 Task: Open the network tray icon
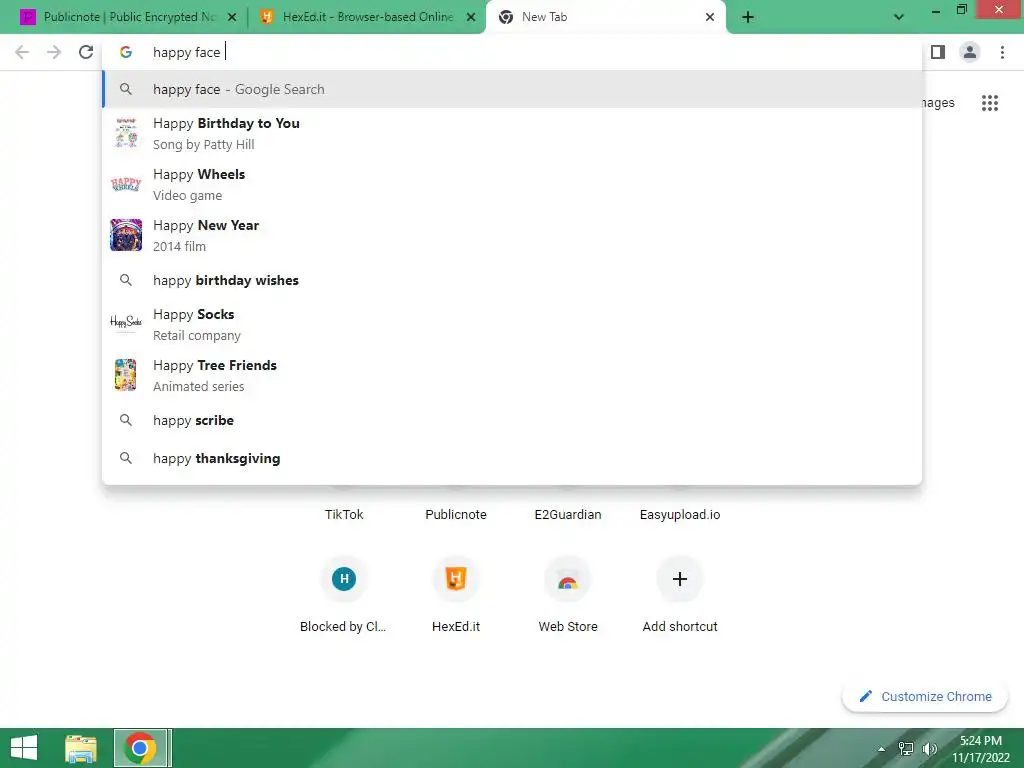906,748
